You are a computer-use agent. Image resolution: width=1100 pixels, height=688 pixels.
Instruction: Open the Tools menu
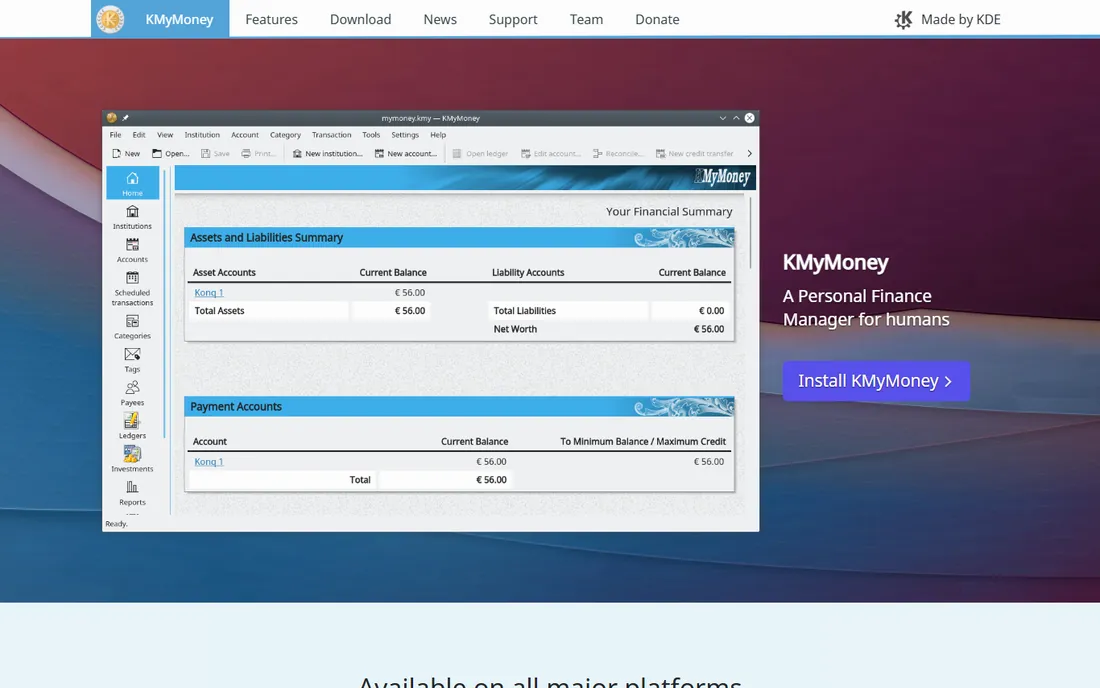(x=371, y=135)
